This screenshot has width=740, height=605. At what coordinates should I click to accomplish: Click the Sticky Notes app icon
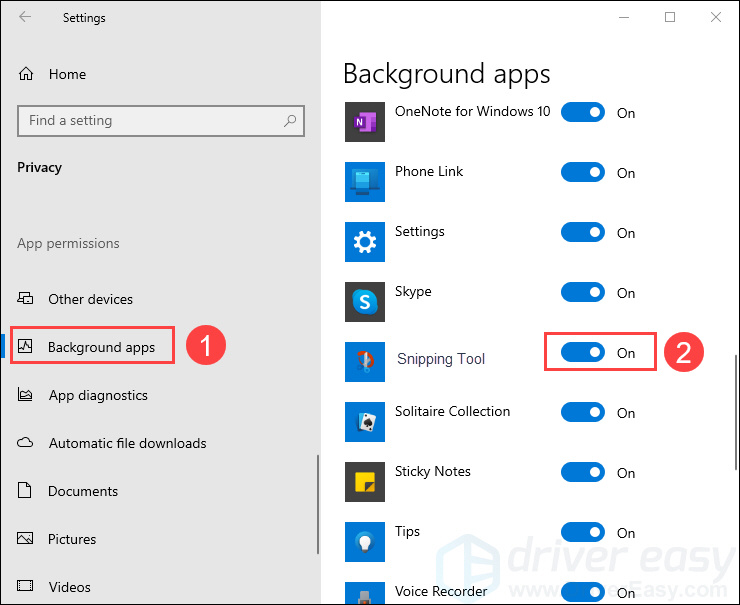click(x=364, y=481)
